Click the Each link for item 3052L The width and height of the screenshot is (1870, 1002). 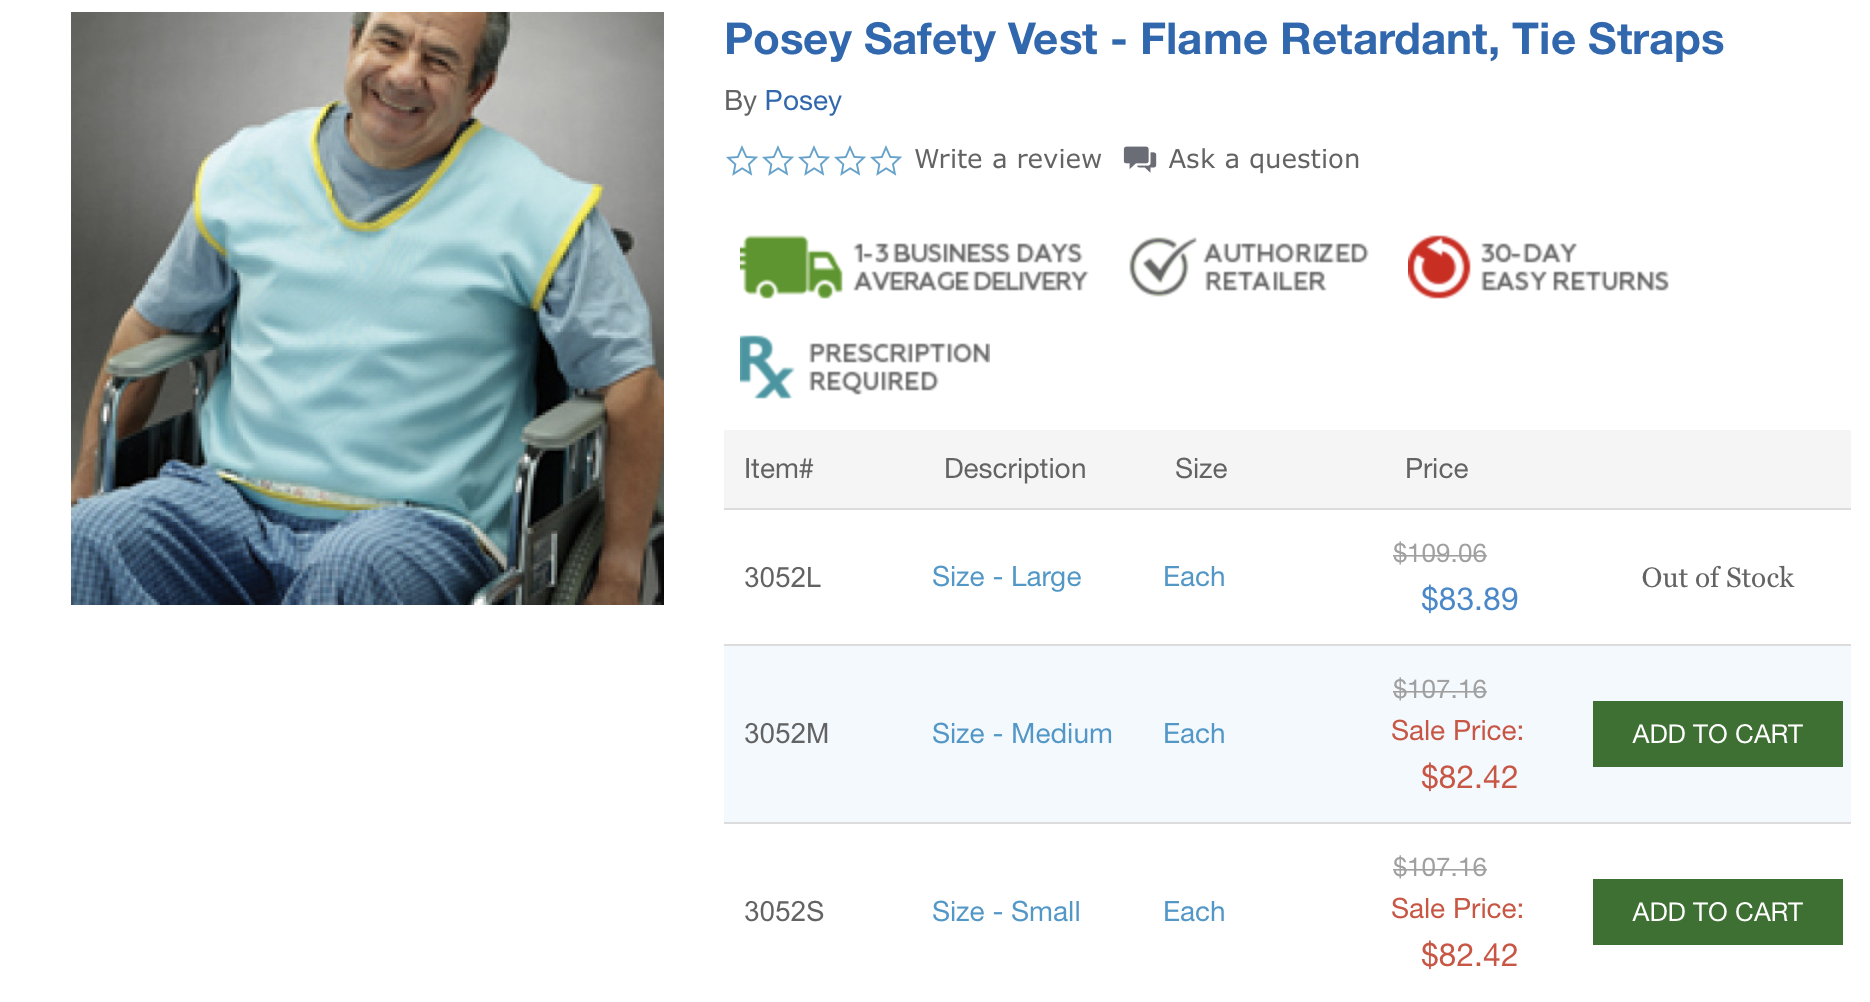click(x=1194, y=577)
